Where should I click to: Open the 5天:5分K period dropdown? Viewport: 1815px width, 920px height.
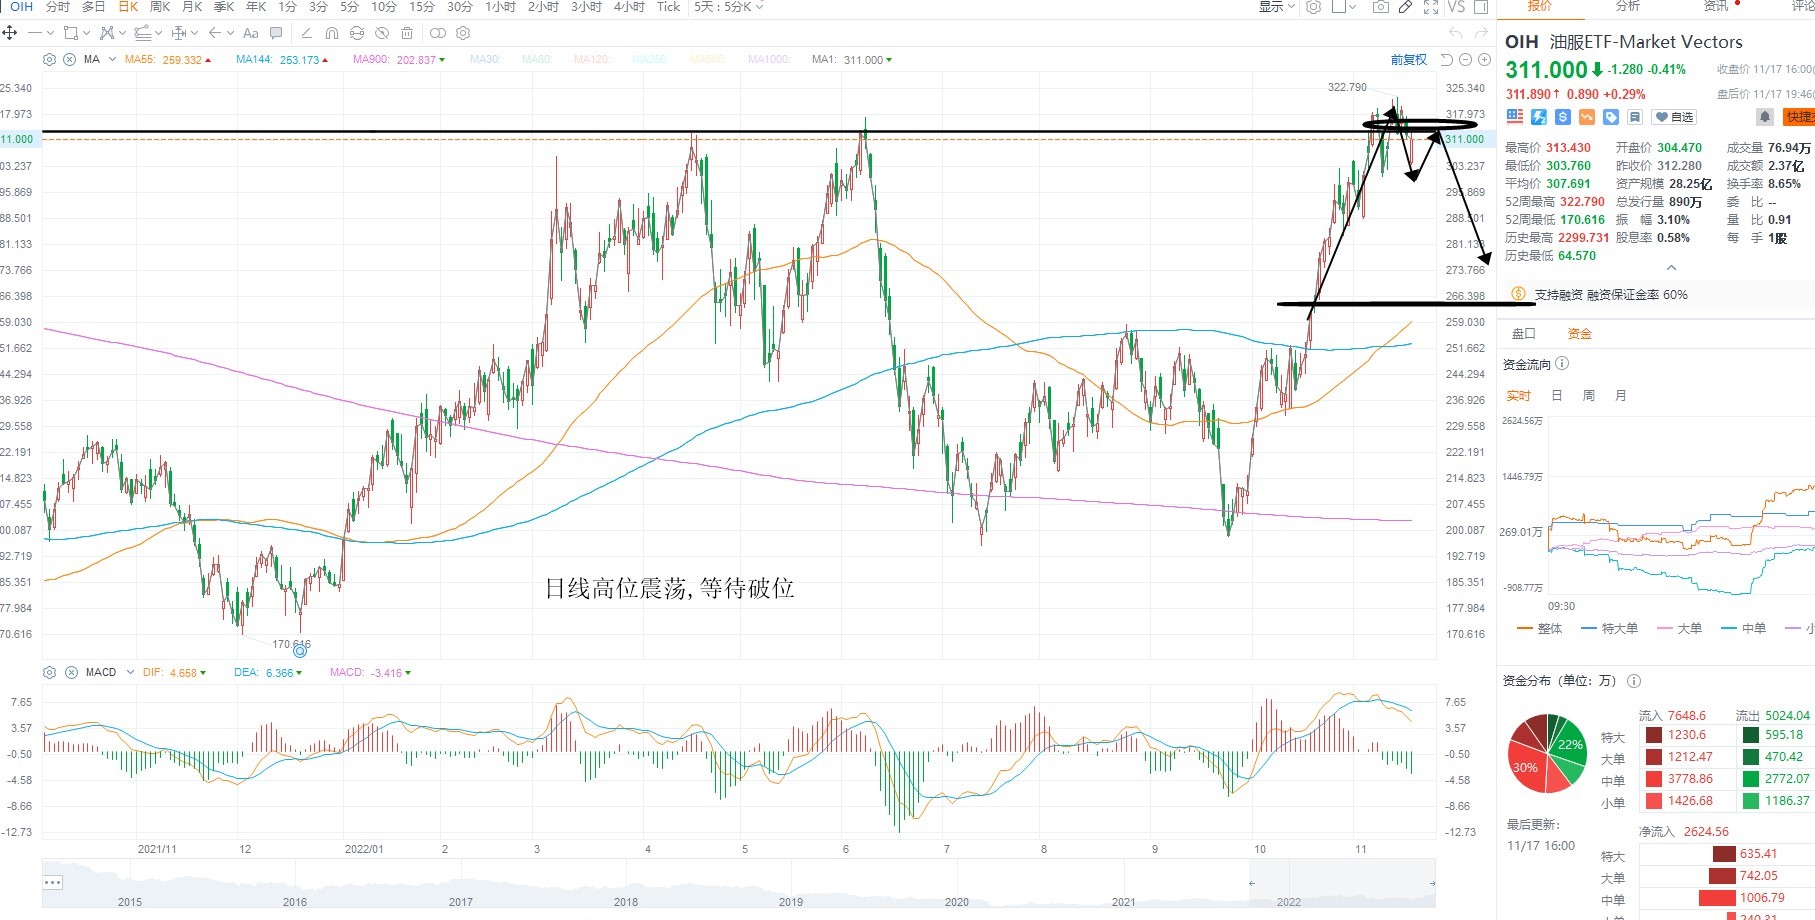pos(729,7)
